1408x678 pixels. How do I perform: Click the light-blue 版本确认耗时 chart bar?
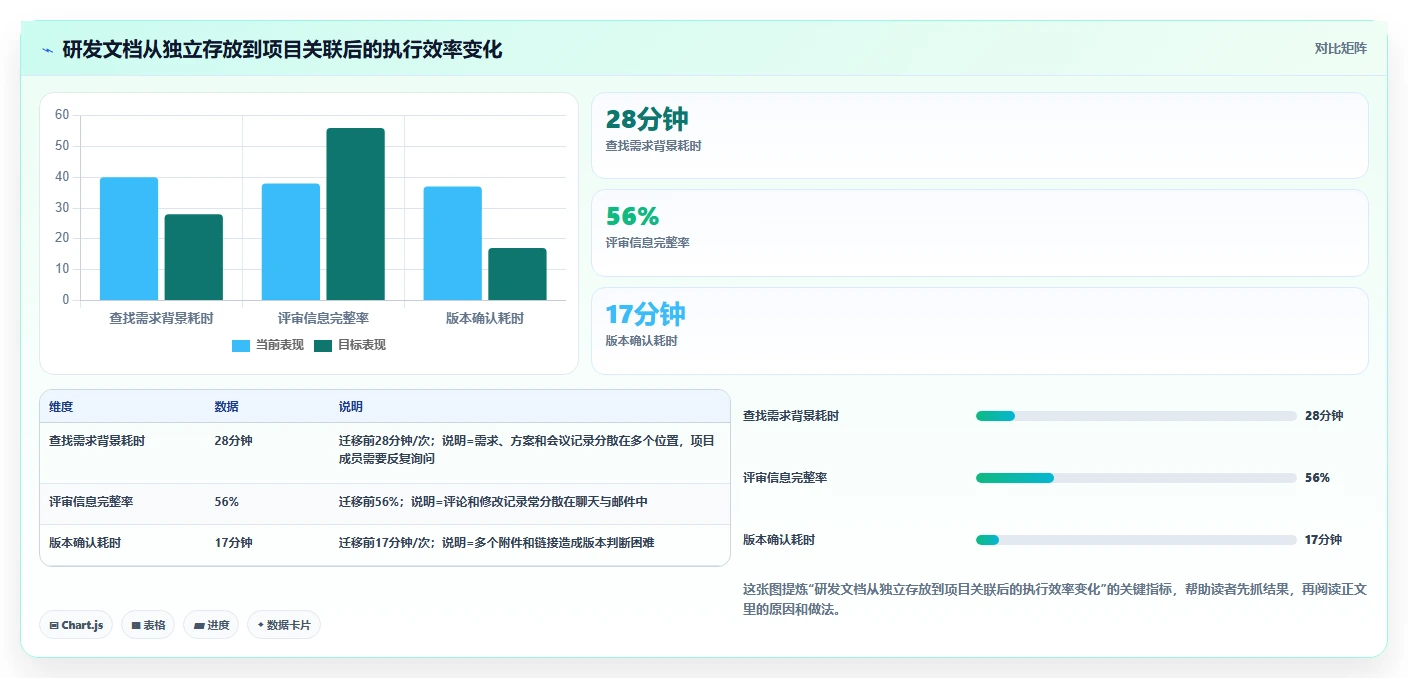tap(453, 243)
